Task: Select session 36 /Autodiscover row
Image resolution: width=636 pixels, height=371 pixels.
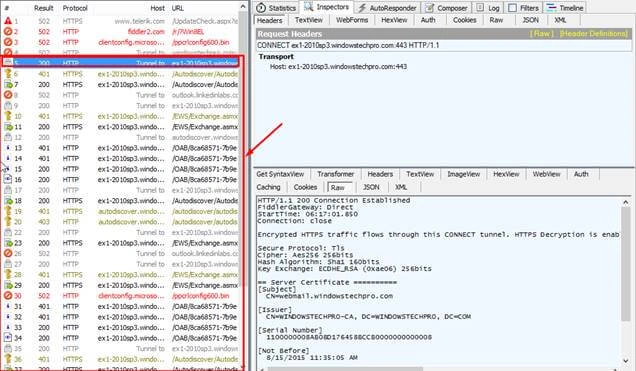Action: coord(120,359)
